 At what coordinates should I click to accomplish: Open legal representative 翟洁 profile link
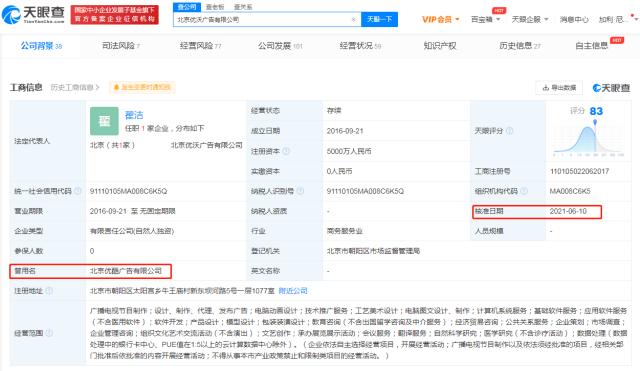134,115
